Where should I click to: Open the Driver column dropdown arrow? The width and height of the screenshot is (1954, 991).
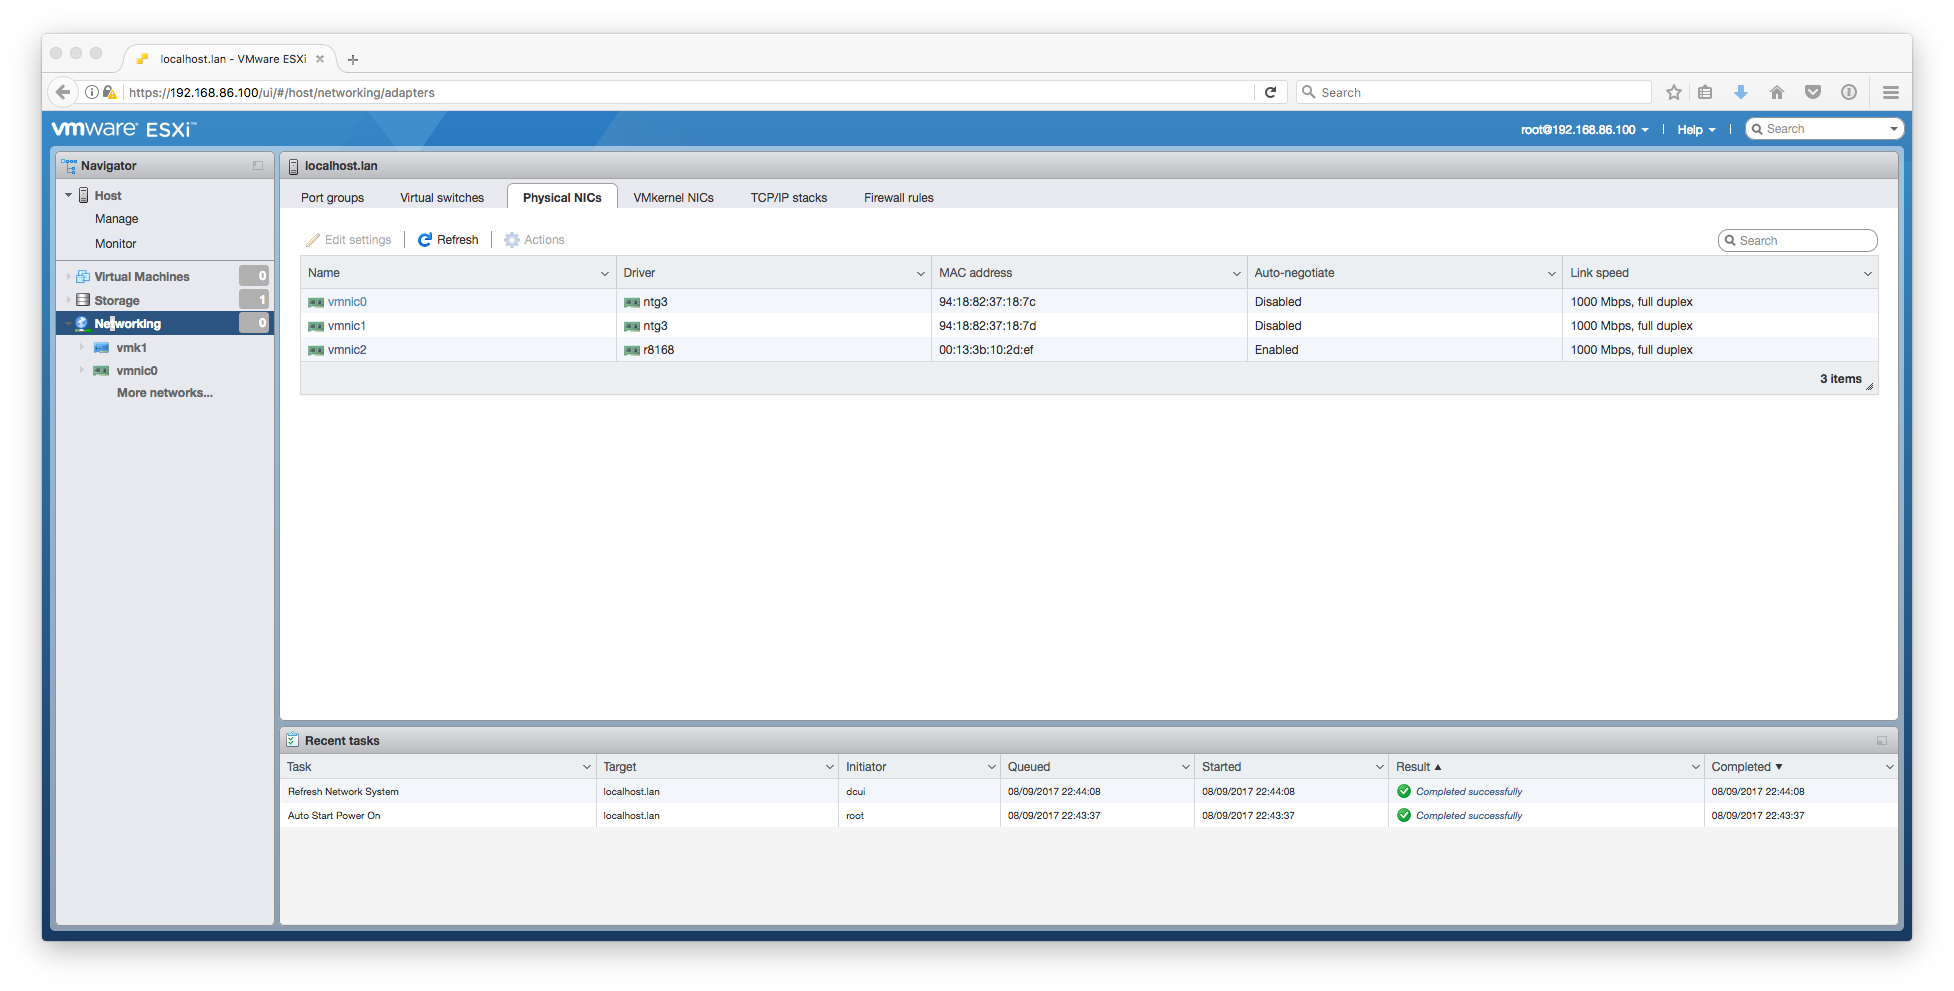point(920,274)
